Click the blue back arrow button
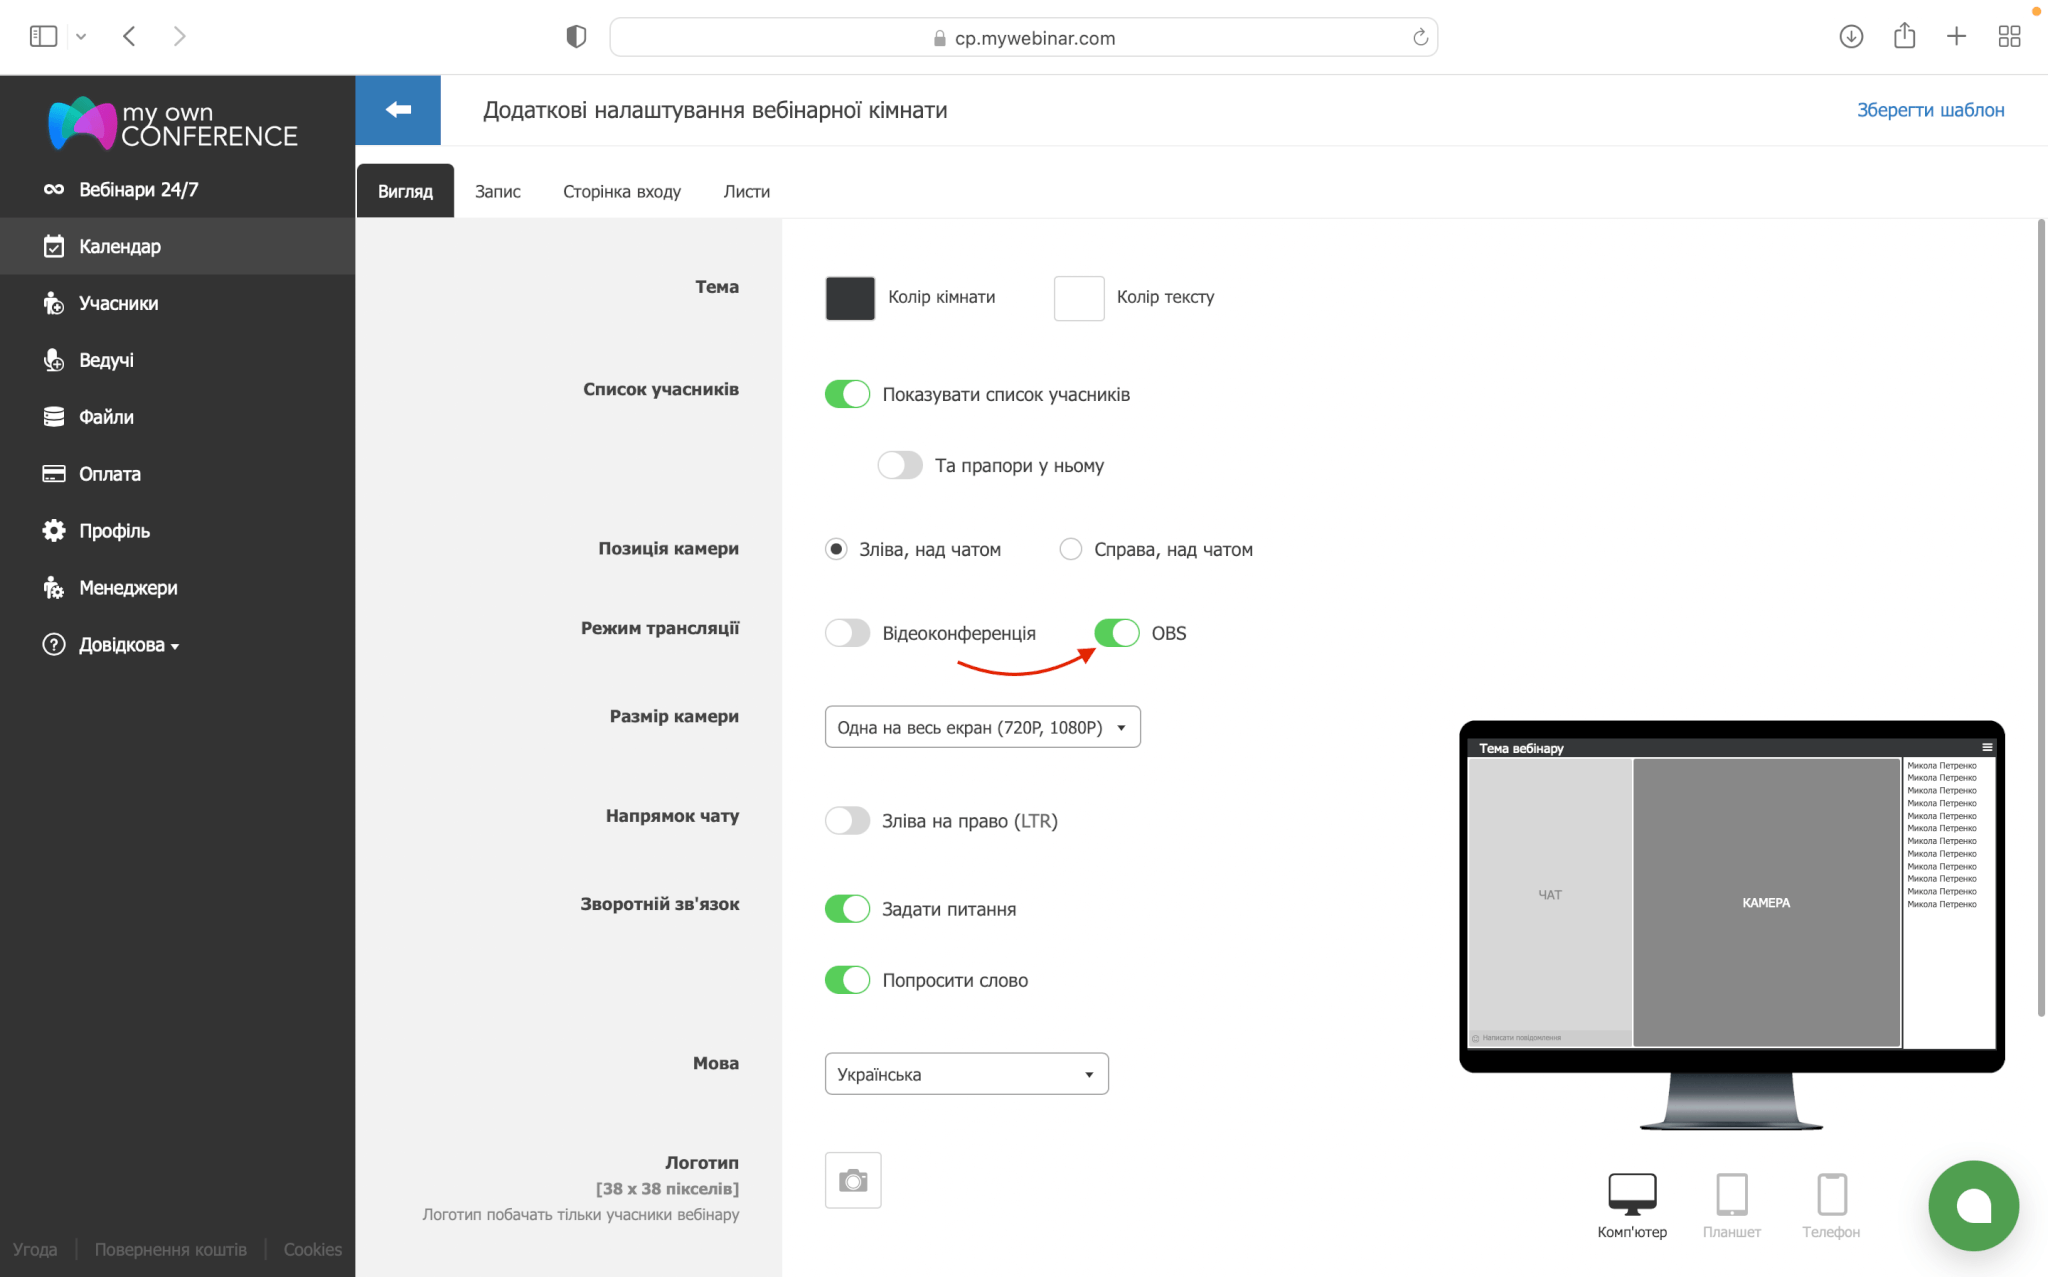This screenshot has height=1277, width=2048. (398, 110)
